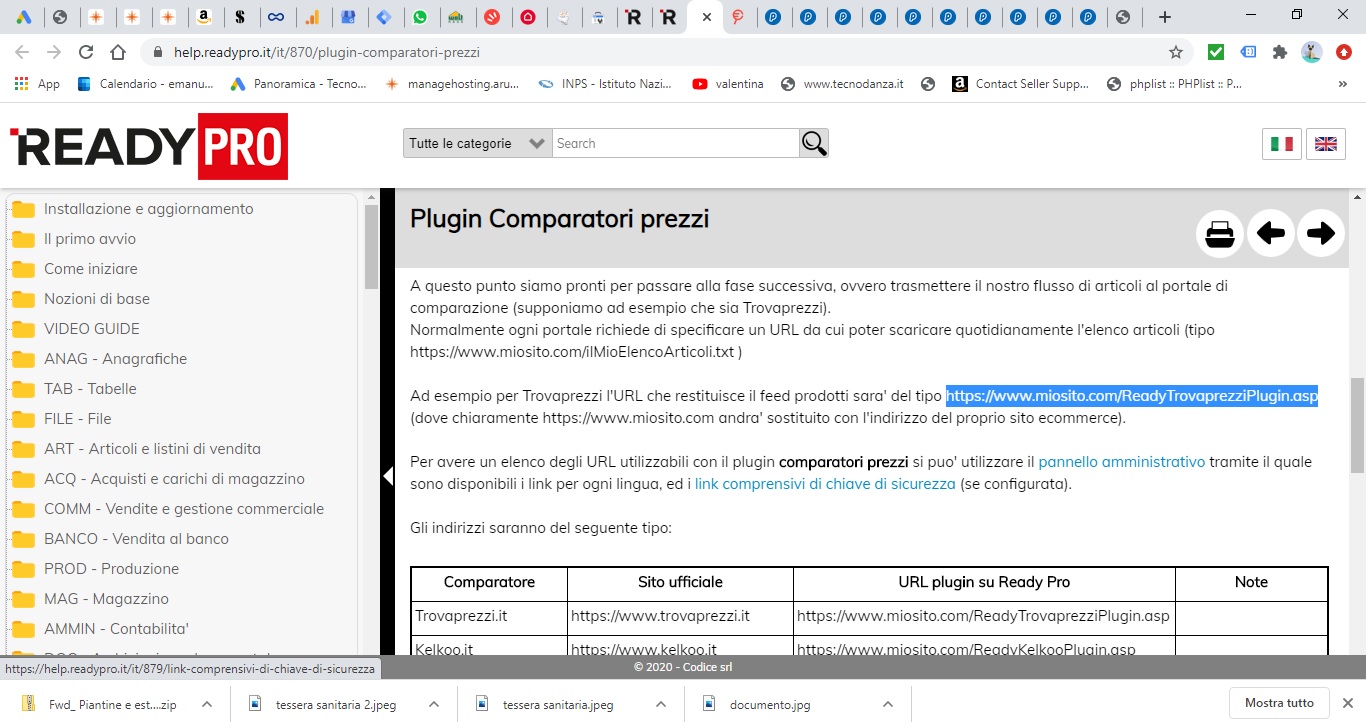Open 'BANCO - Vendita al banco' folder

tap(136, 539)
